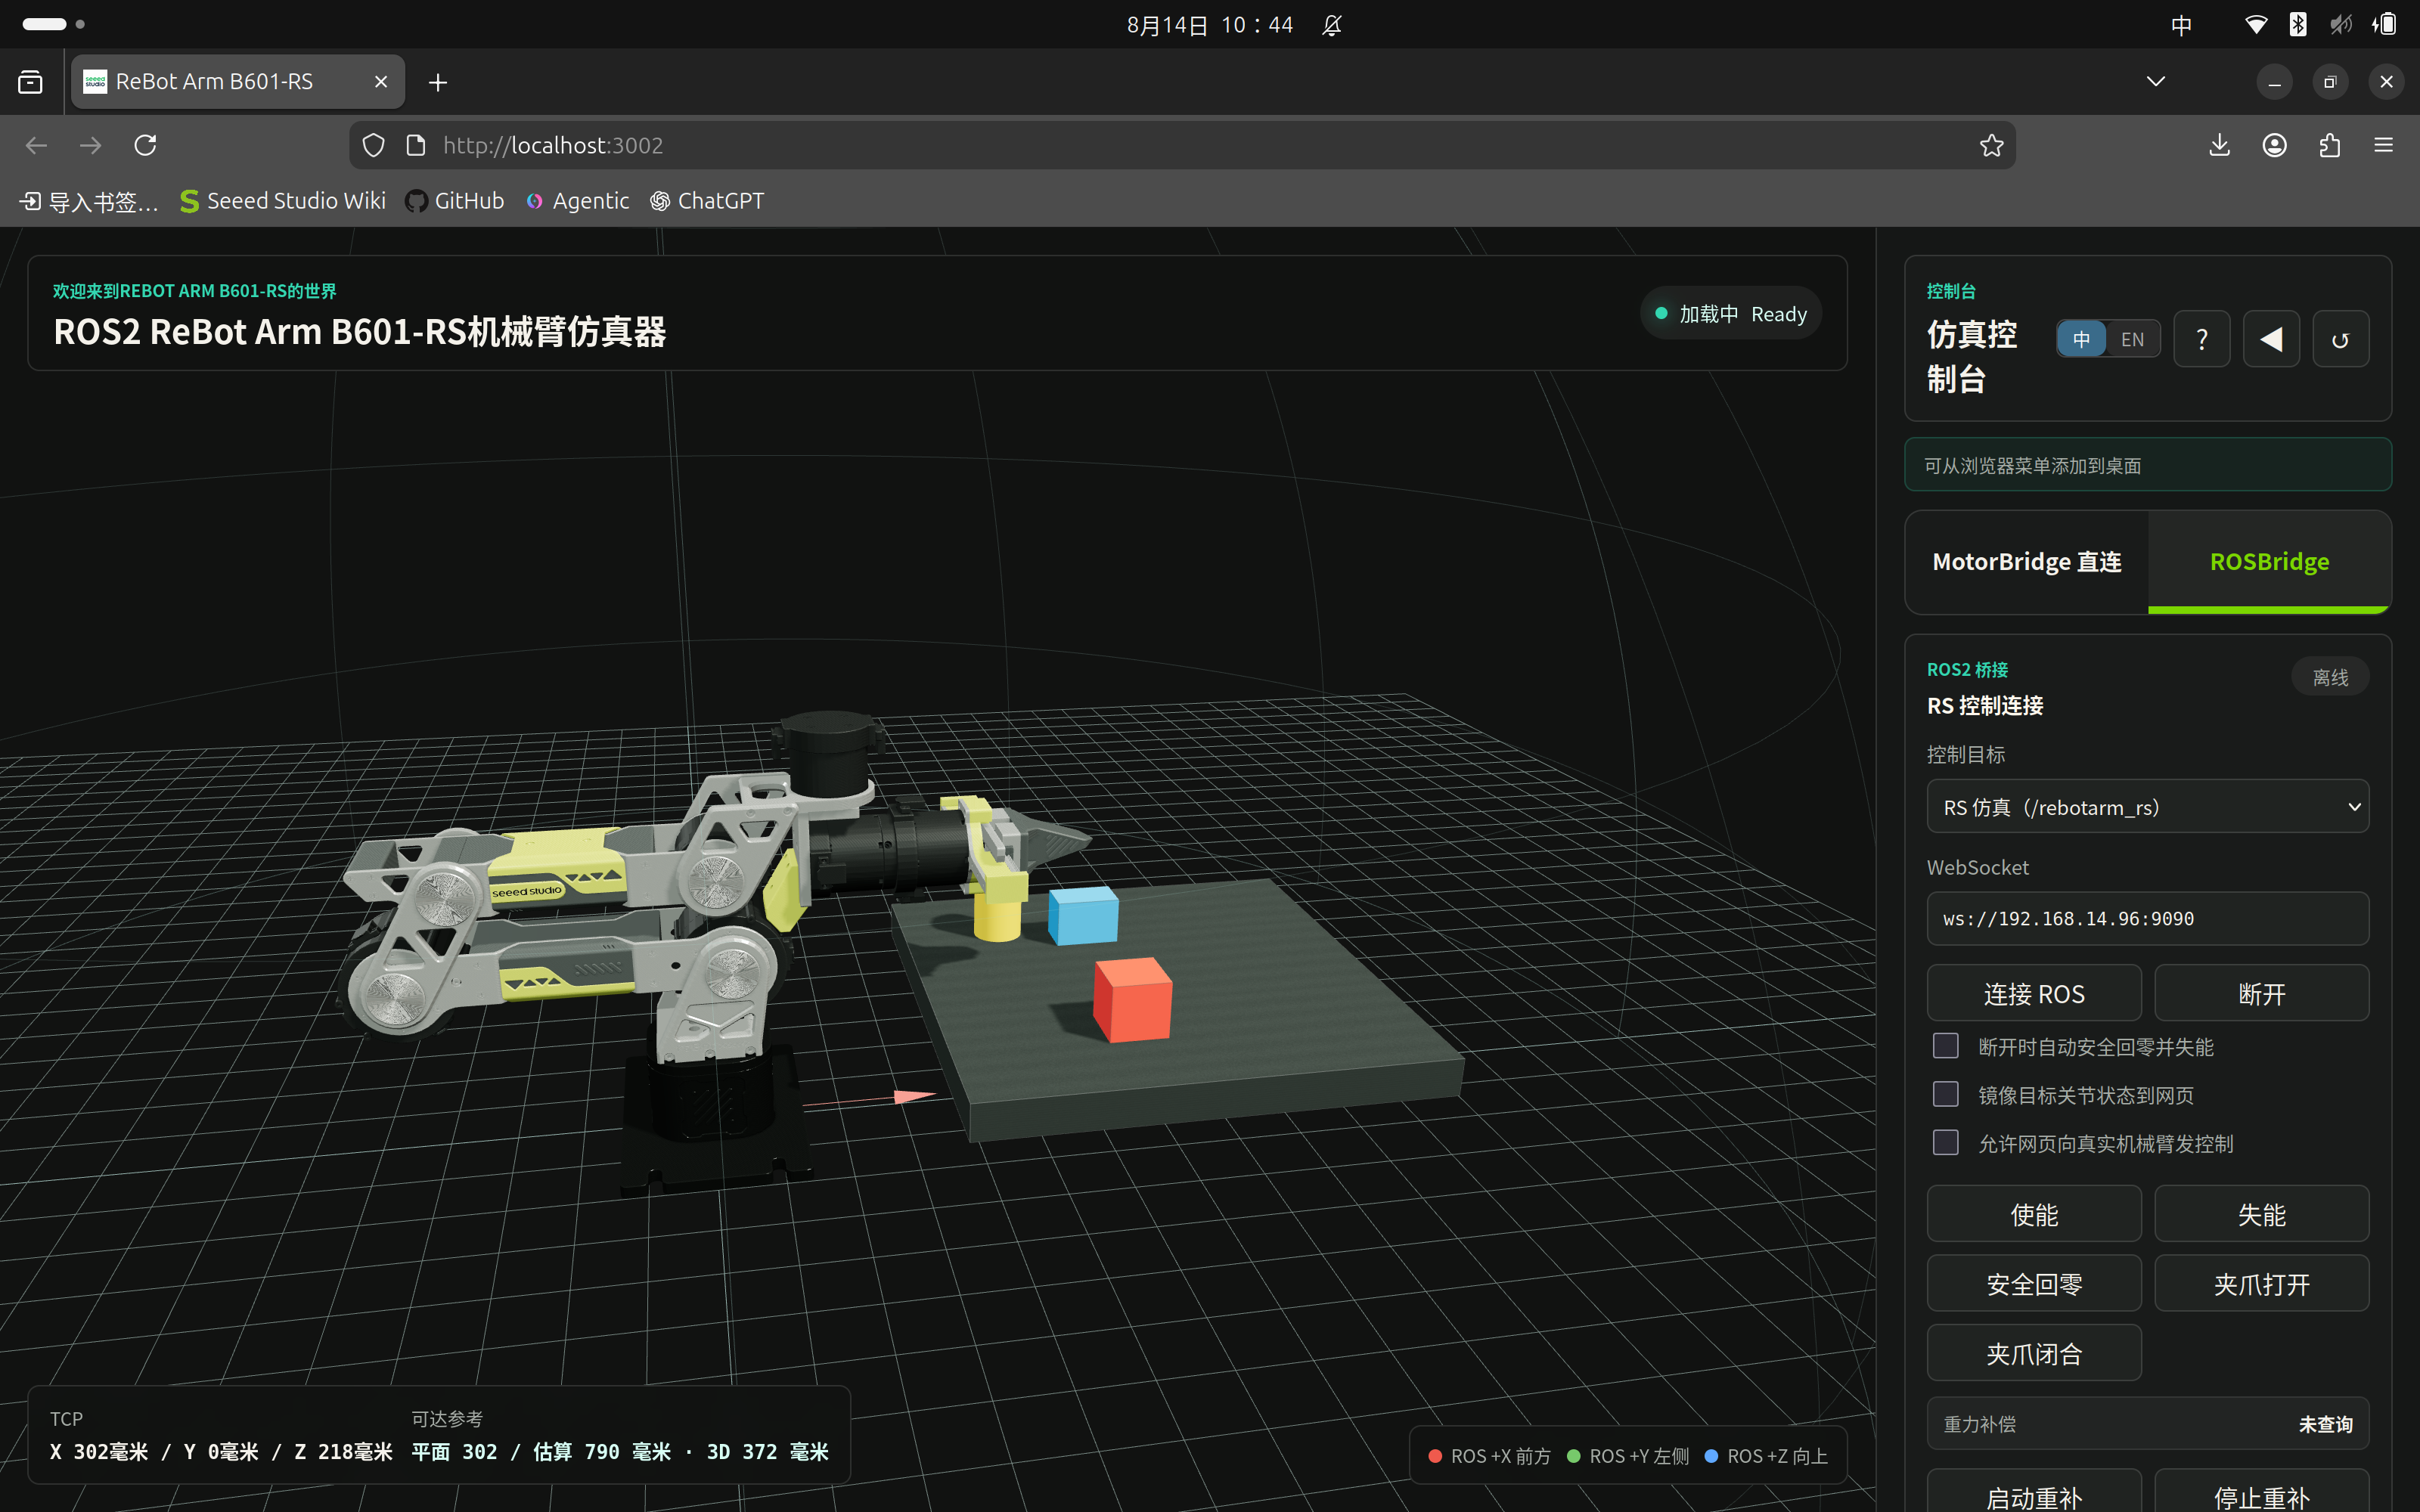
Task: Open the ChatGPT bookmark
Action: pyautogui.click(x=707, y=202)
